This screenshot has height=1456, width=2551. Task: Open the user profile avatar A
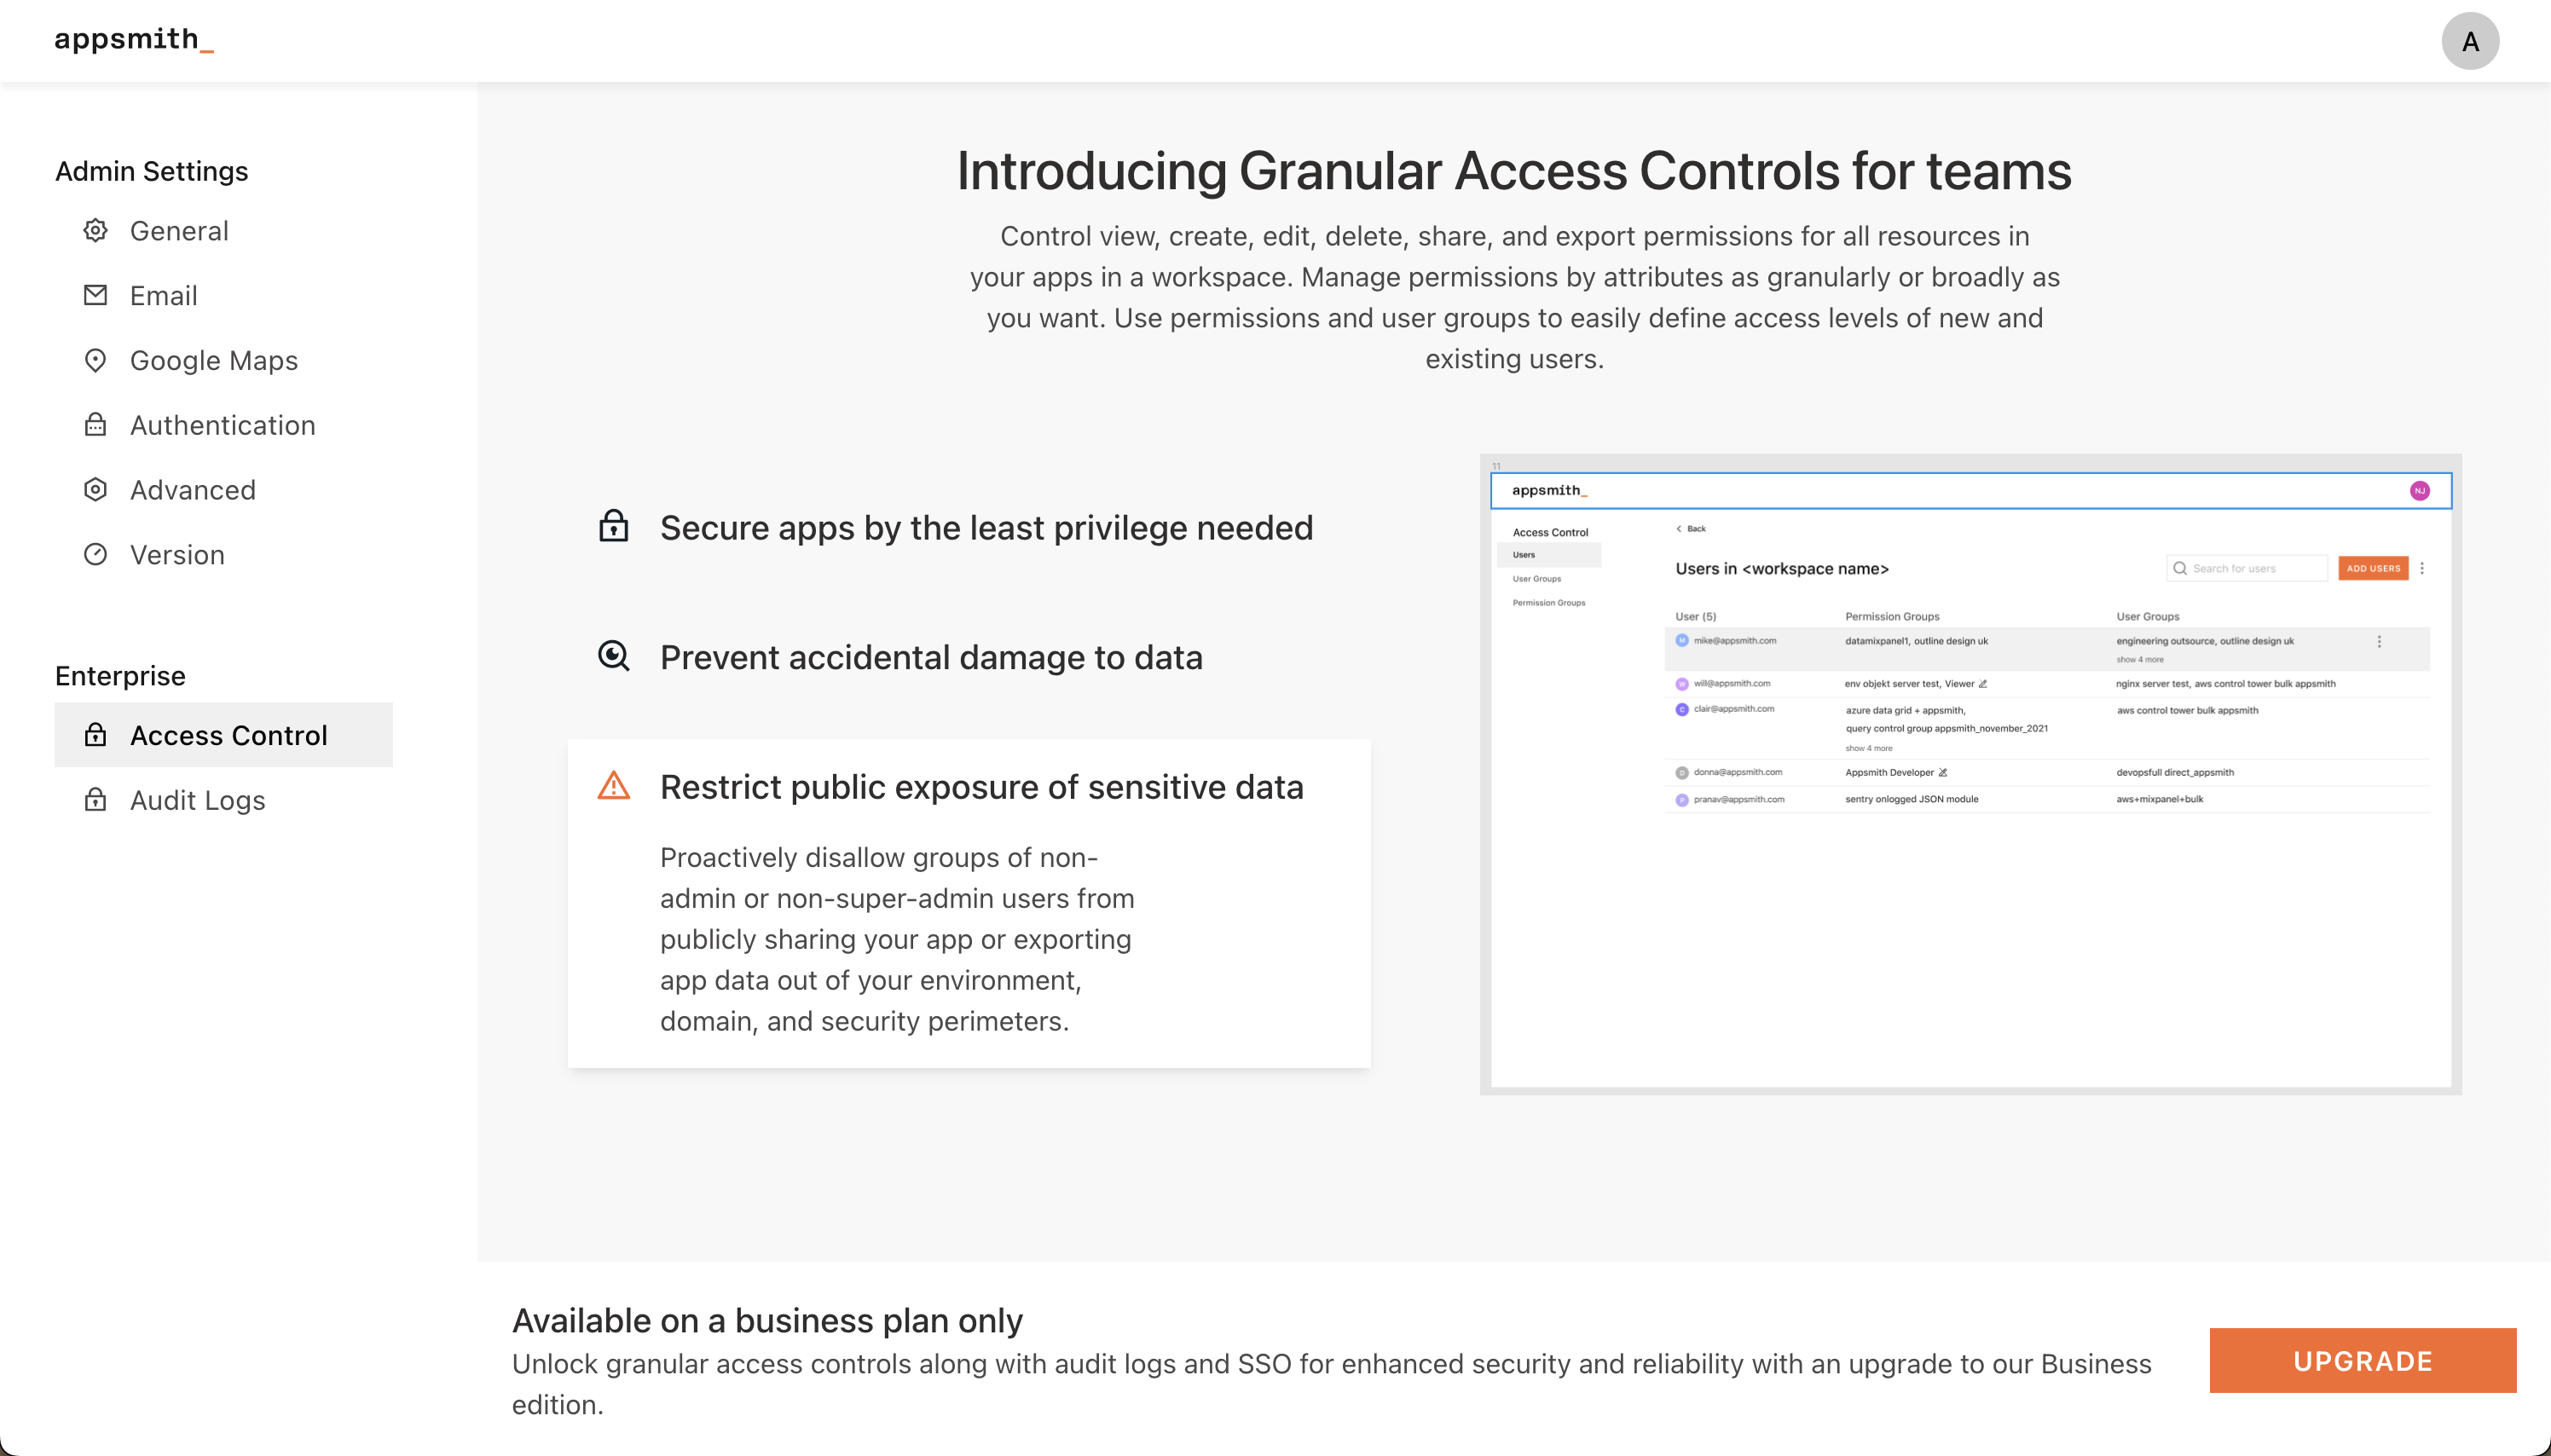[x=2469, y=41]
